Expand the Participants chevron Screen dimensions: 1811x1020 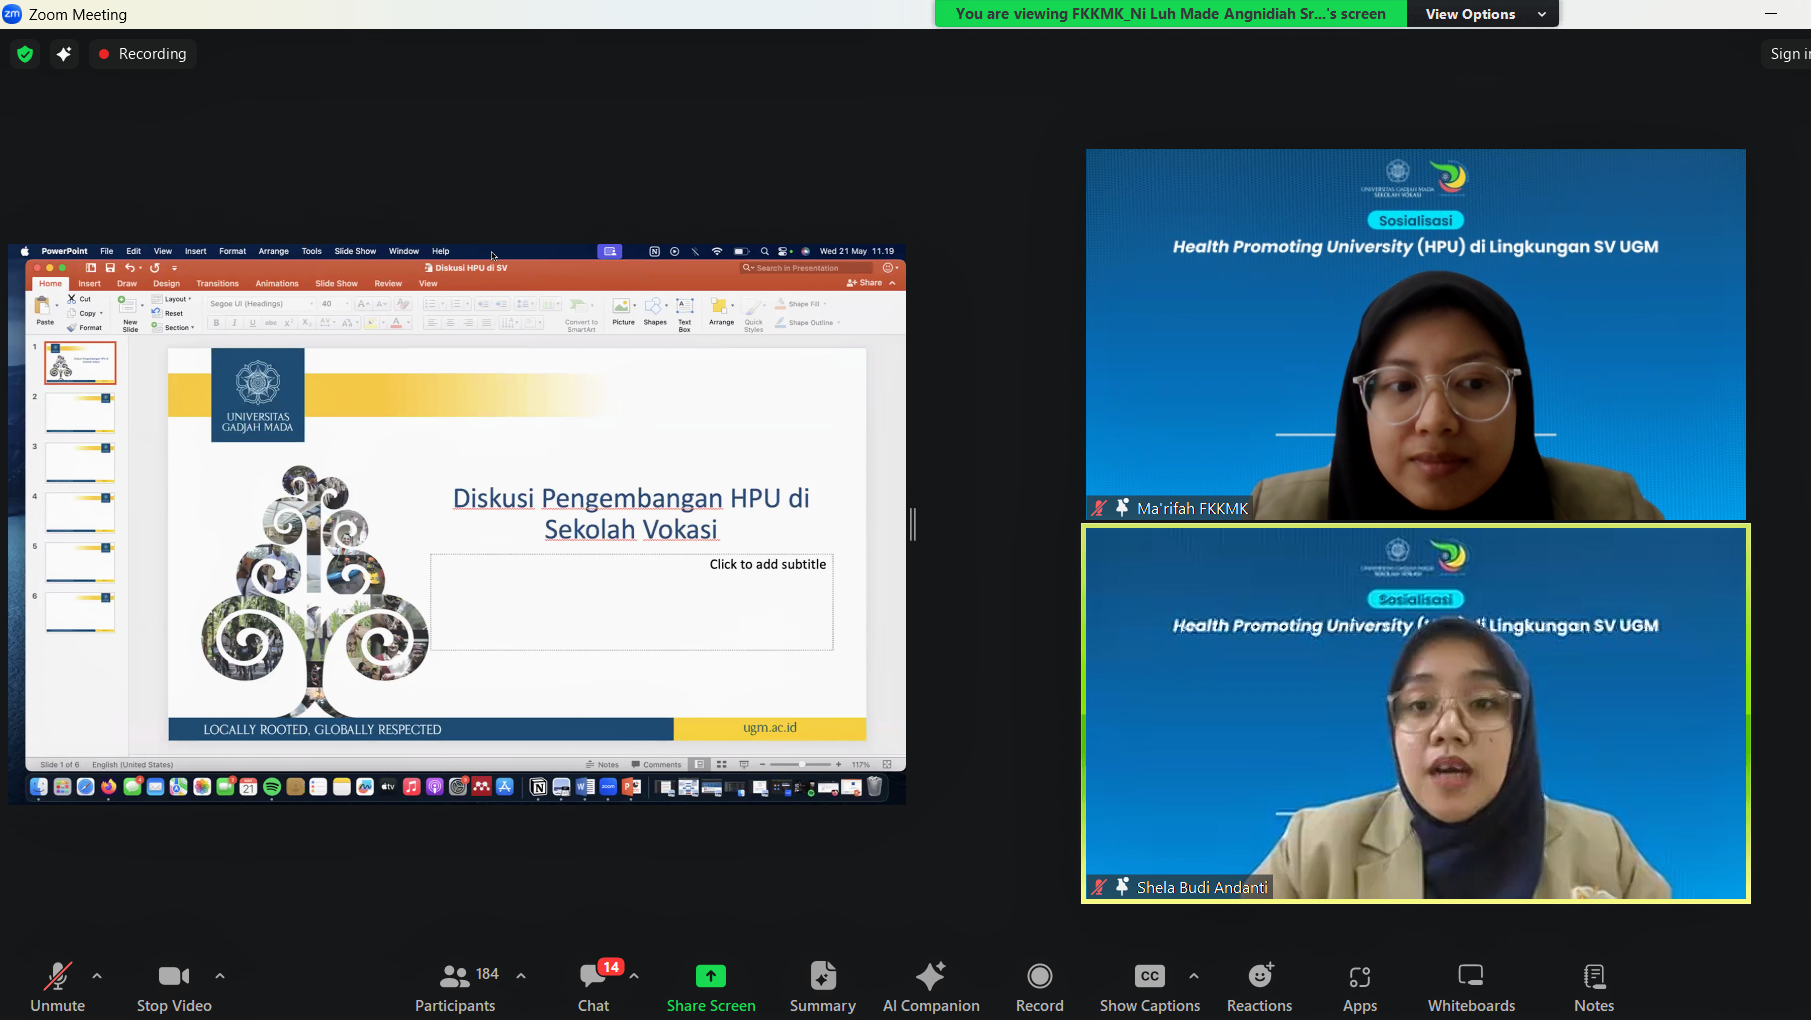click(520, 974)
